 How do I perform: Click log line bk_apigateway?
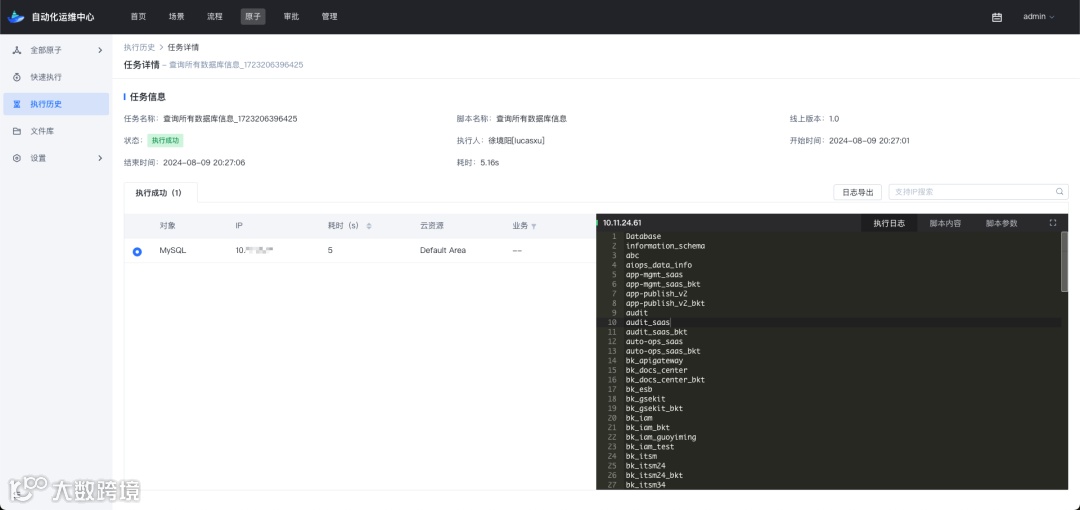654,360
